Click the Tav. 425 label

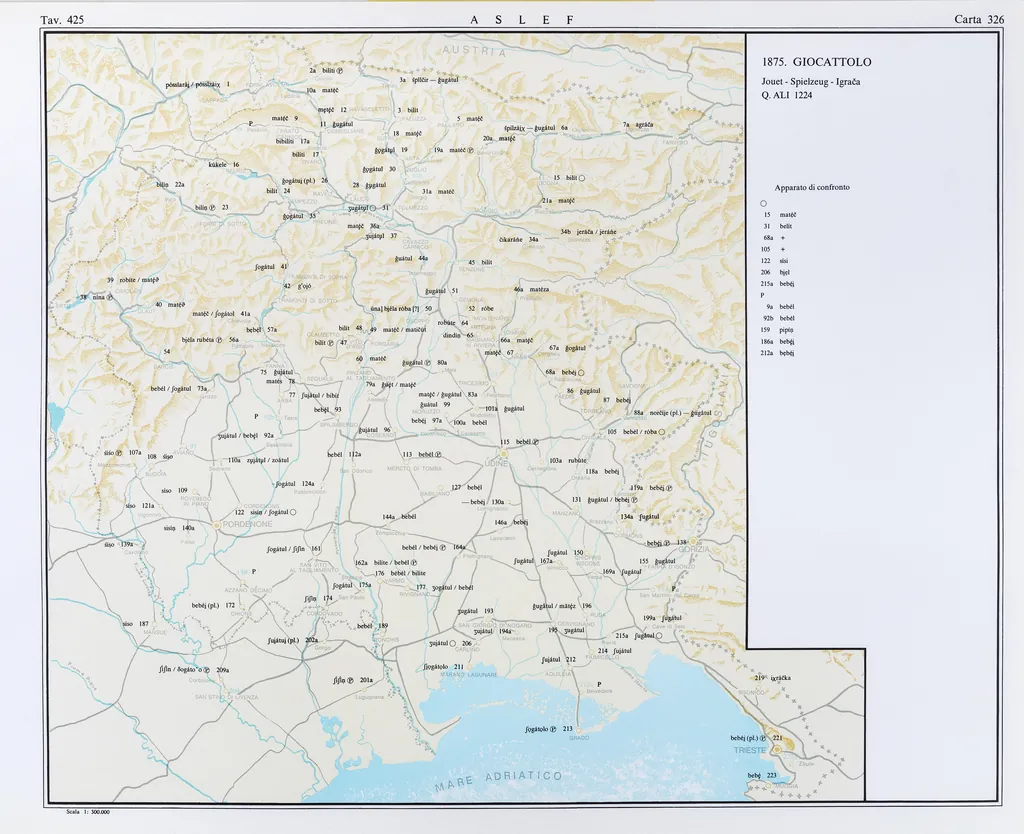(62, 19)
